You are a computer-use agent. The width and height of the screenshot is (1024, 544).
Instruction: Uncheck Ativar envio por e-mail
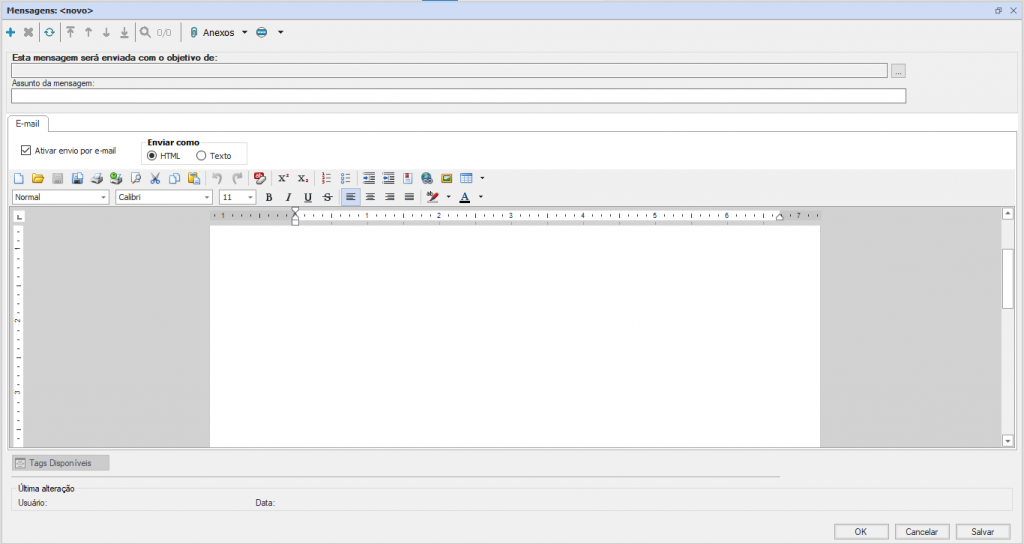pos(26,151)
